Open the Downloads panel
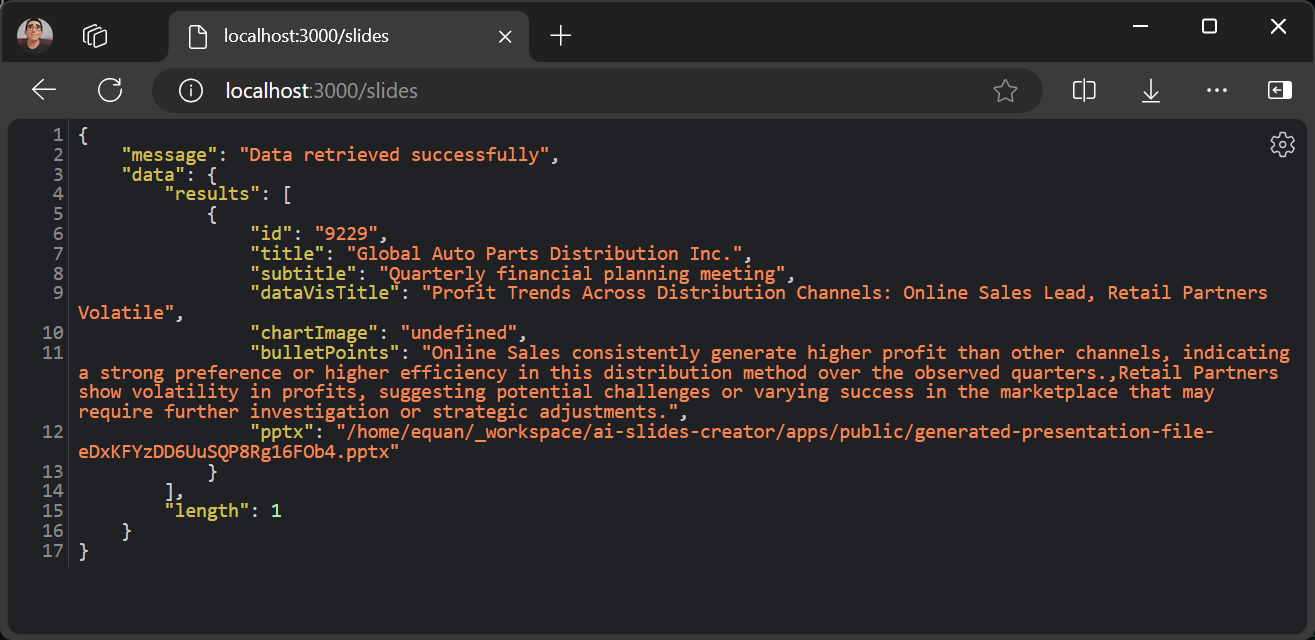The width and height of the screenshot is (1315, 640). tap(1150, 91)
